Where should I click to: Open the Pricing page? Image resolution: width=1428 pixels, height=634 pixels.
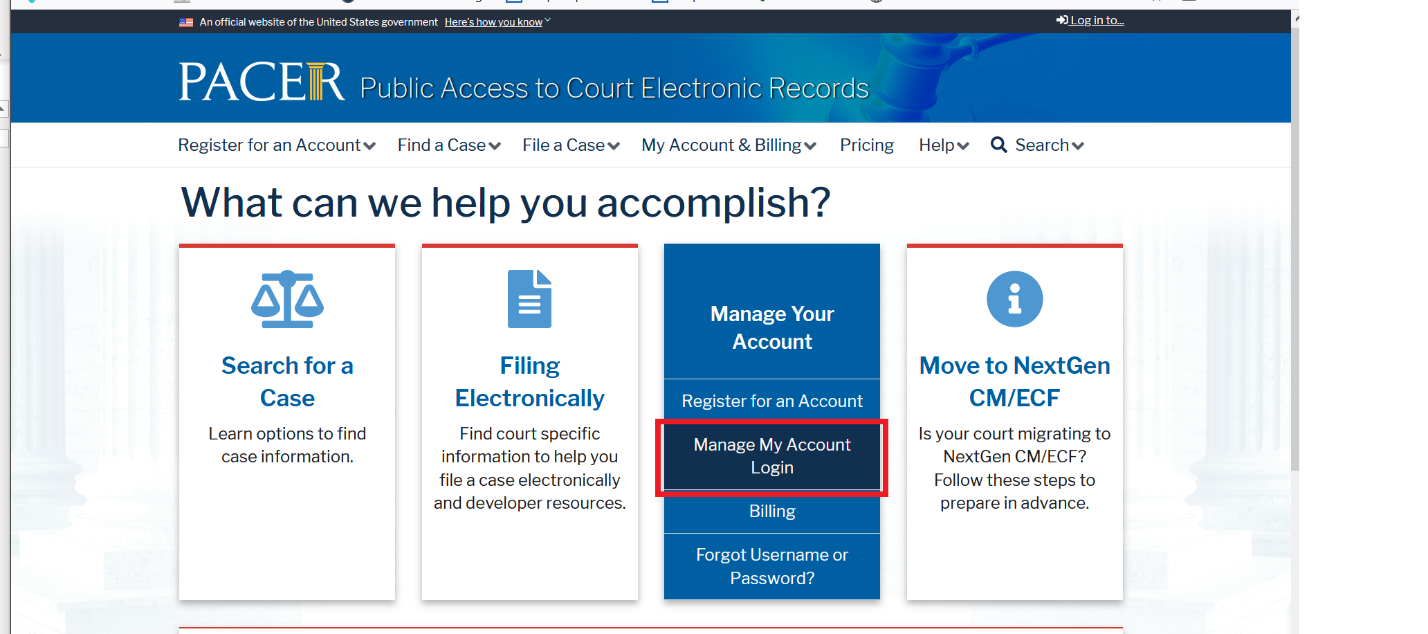click(867, 145)
